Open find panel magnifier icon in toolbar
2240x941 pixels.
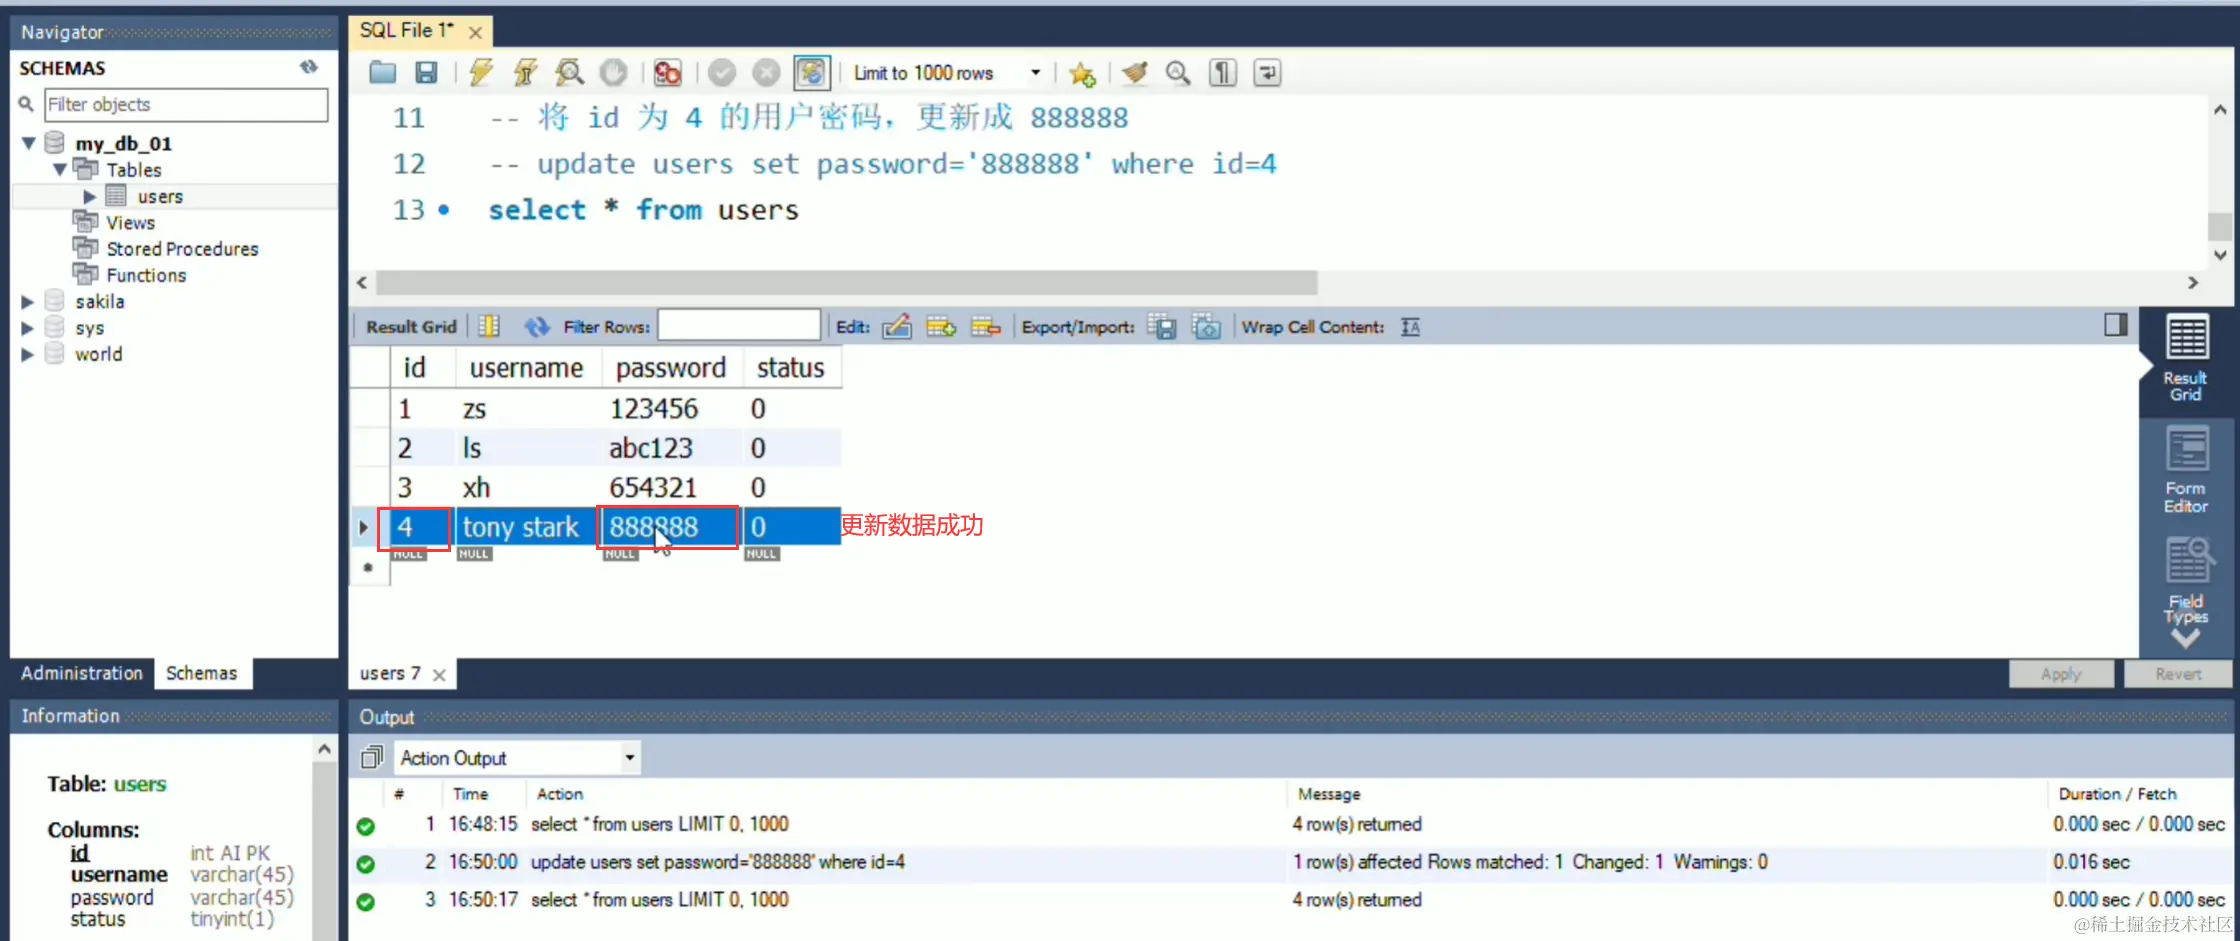(1178, 72)
